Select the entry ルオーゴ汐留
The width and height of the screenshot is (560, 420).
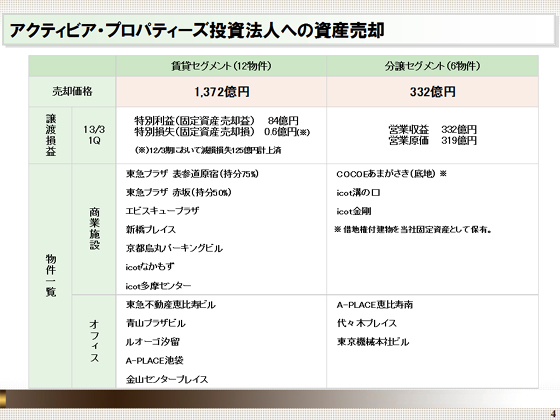coord(152,342)
